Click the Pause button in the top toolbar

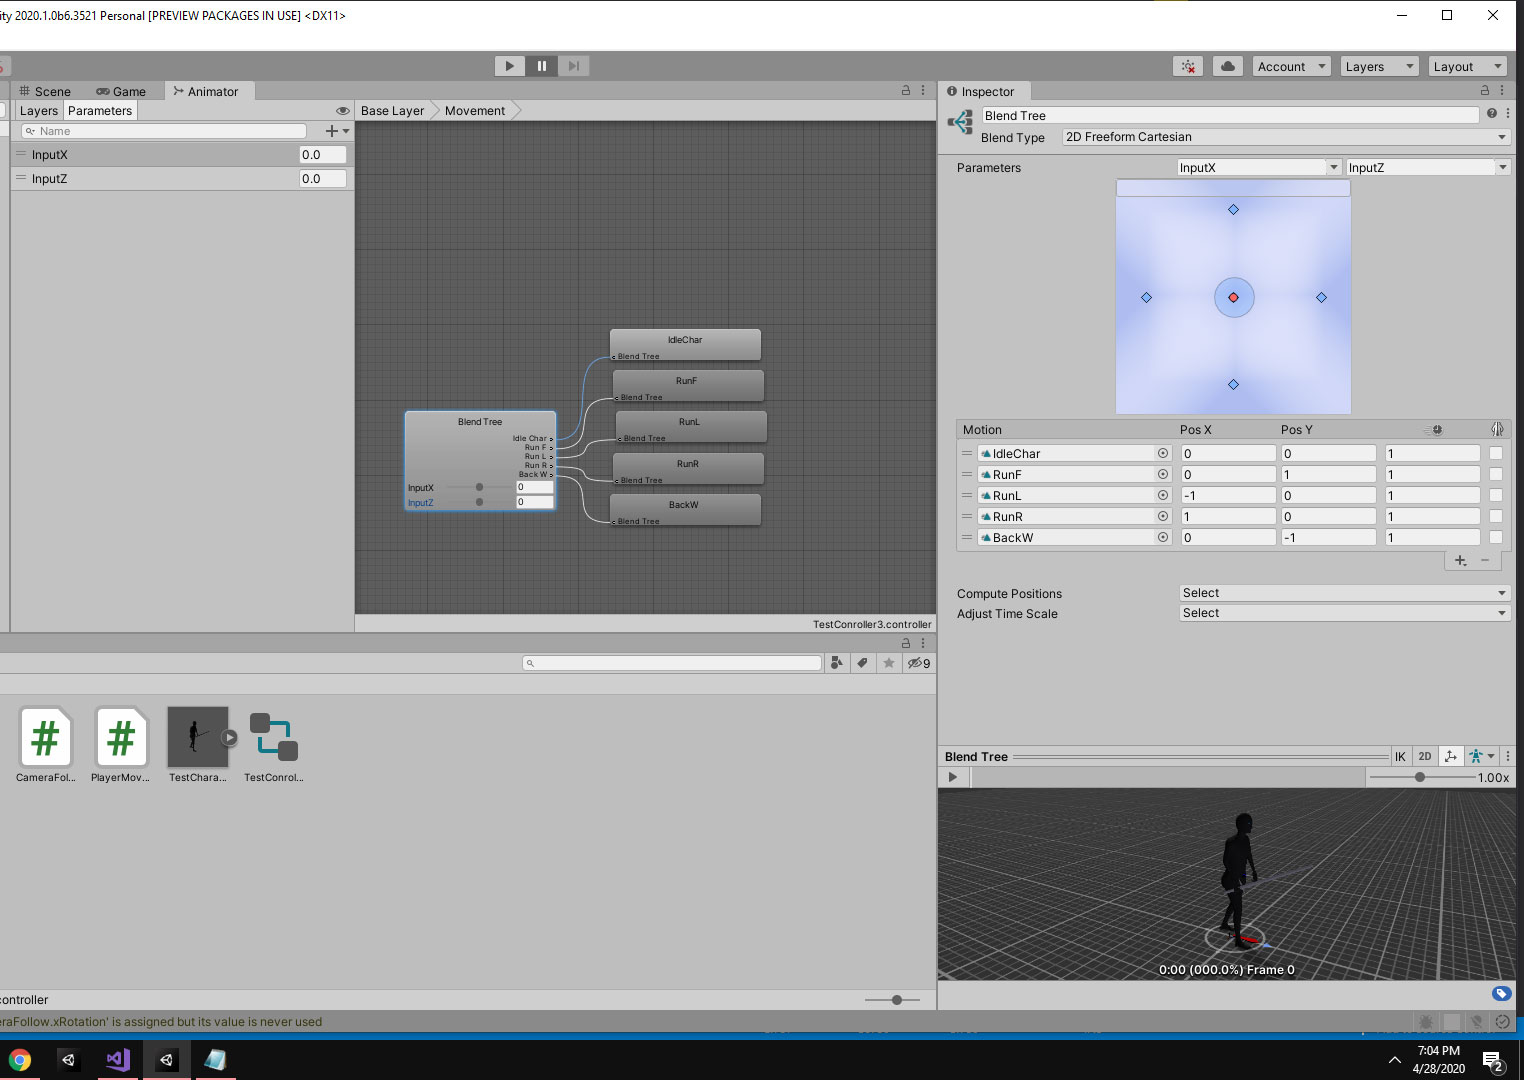point(542,66)
